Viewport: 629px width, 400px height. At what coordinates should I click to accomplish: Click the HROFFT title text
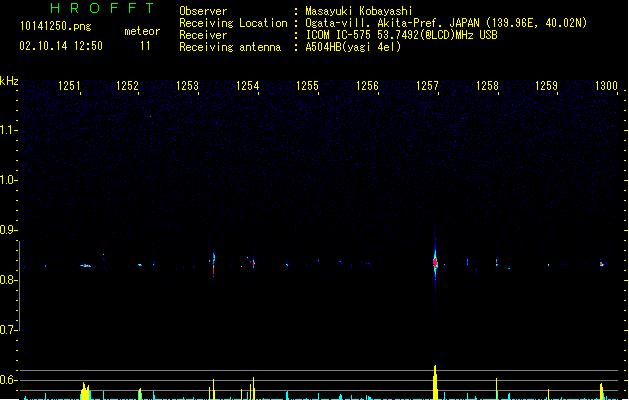point(102,8)
